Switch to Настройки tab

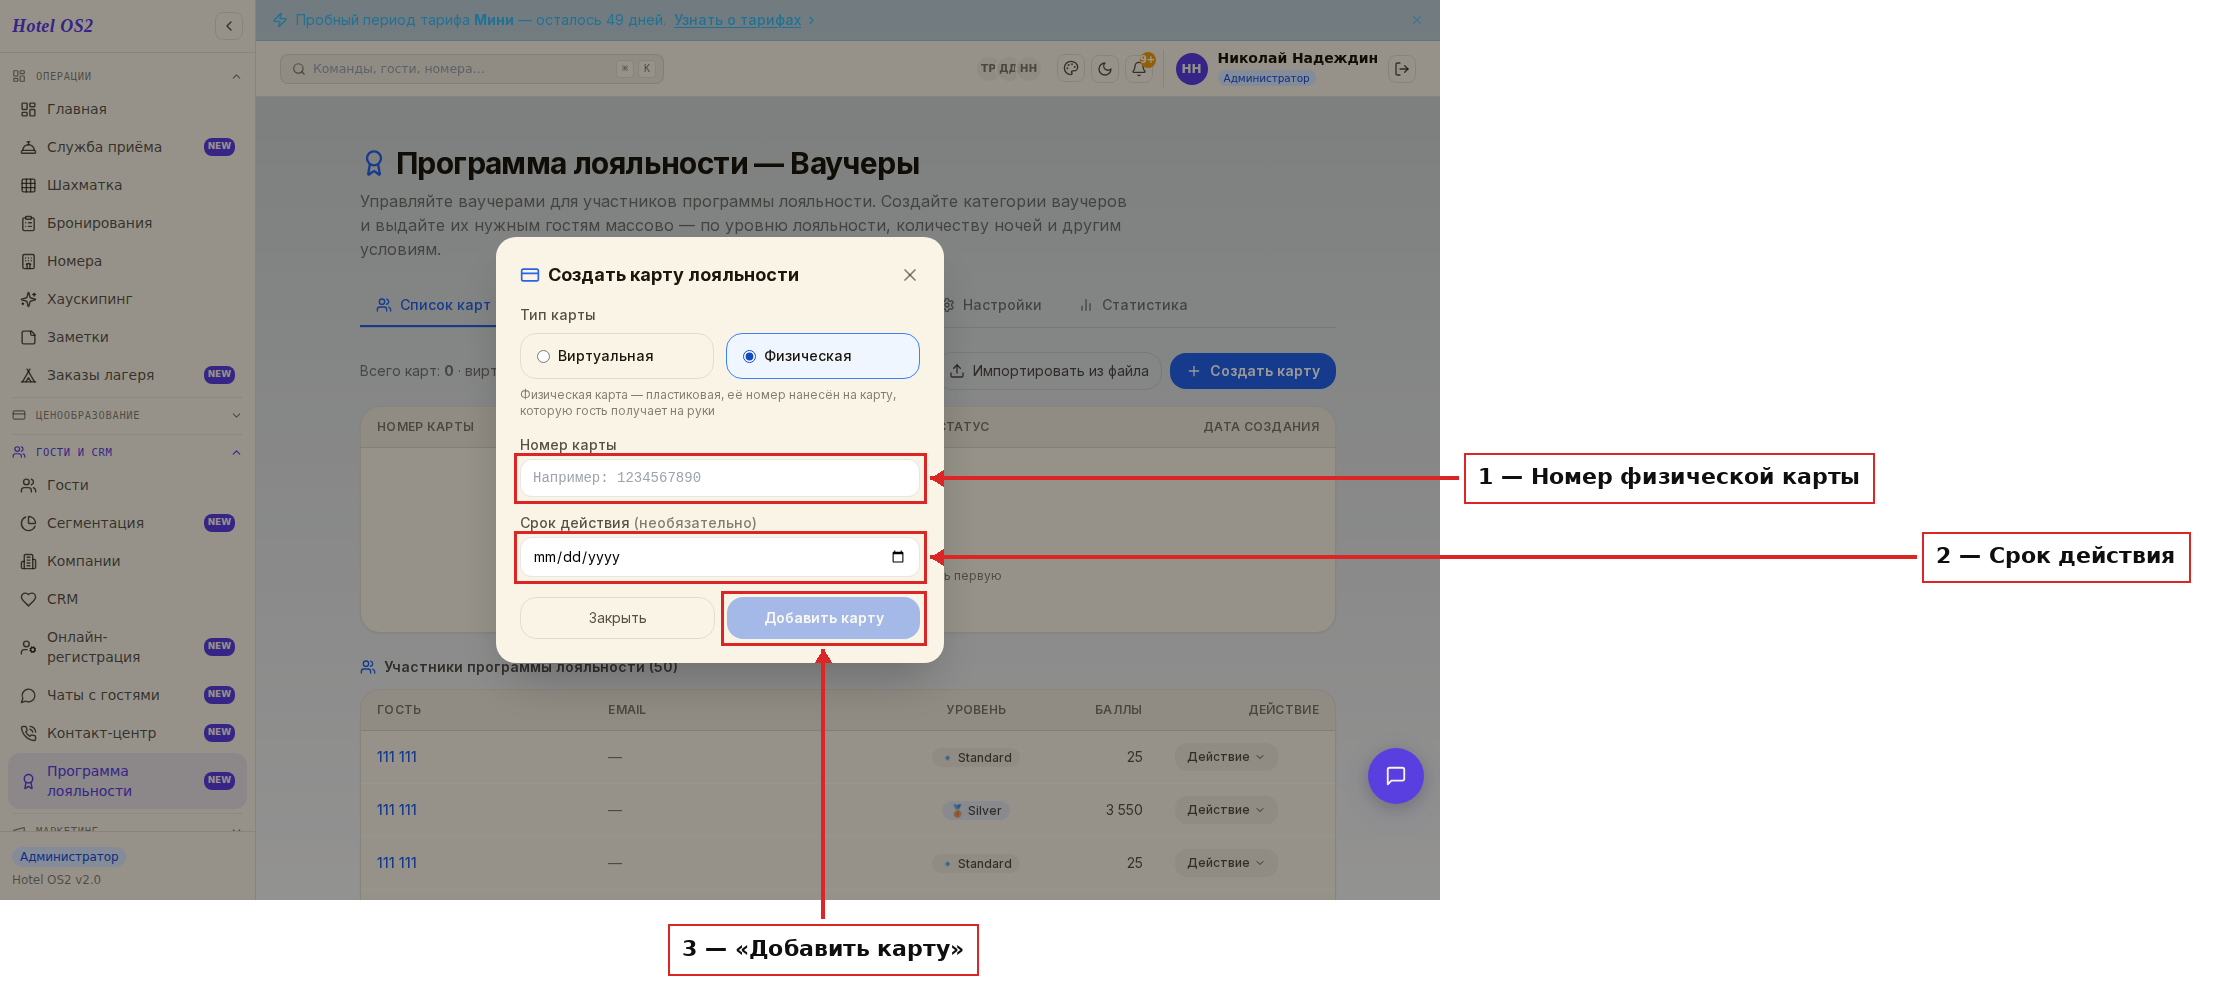click(x=991, y=305)
